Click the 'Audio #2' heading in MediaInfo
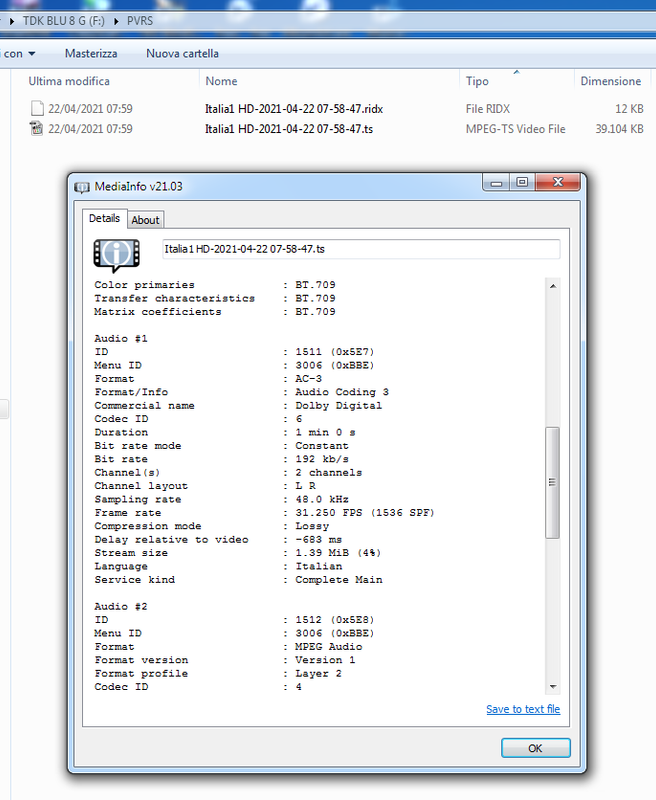This screenshot has height=800, width=656. coord(121,606)
